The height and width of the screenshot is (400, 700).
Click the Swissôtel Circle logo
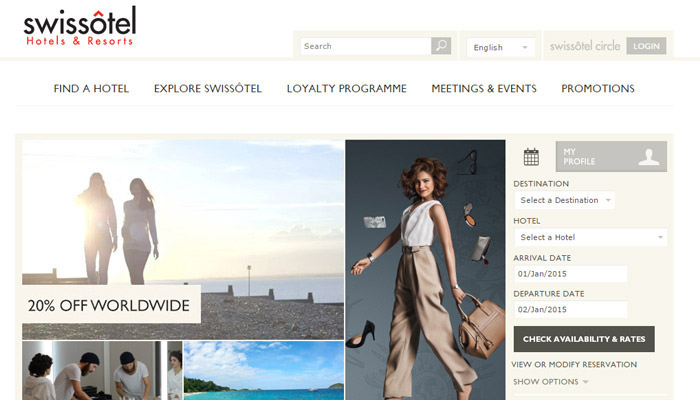pyautogui.click(x=585, y=46)
